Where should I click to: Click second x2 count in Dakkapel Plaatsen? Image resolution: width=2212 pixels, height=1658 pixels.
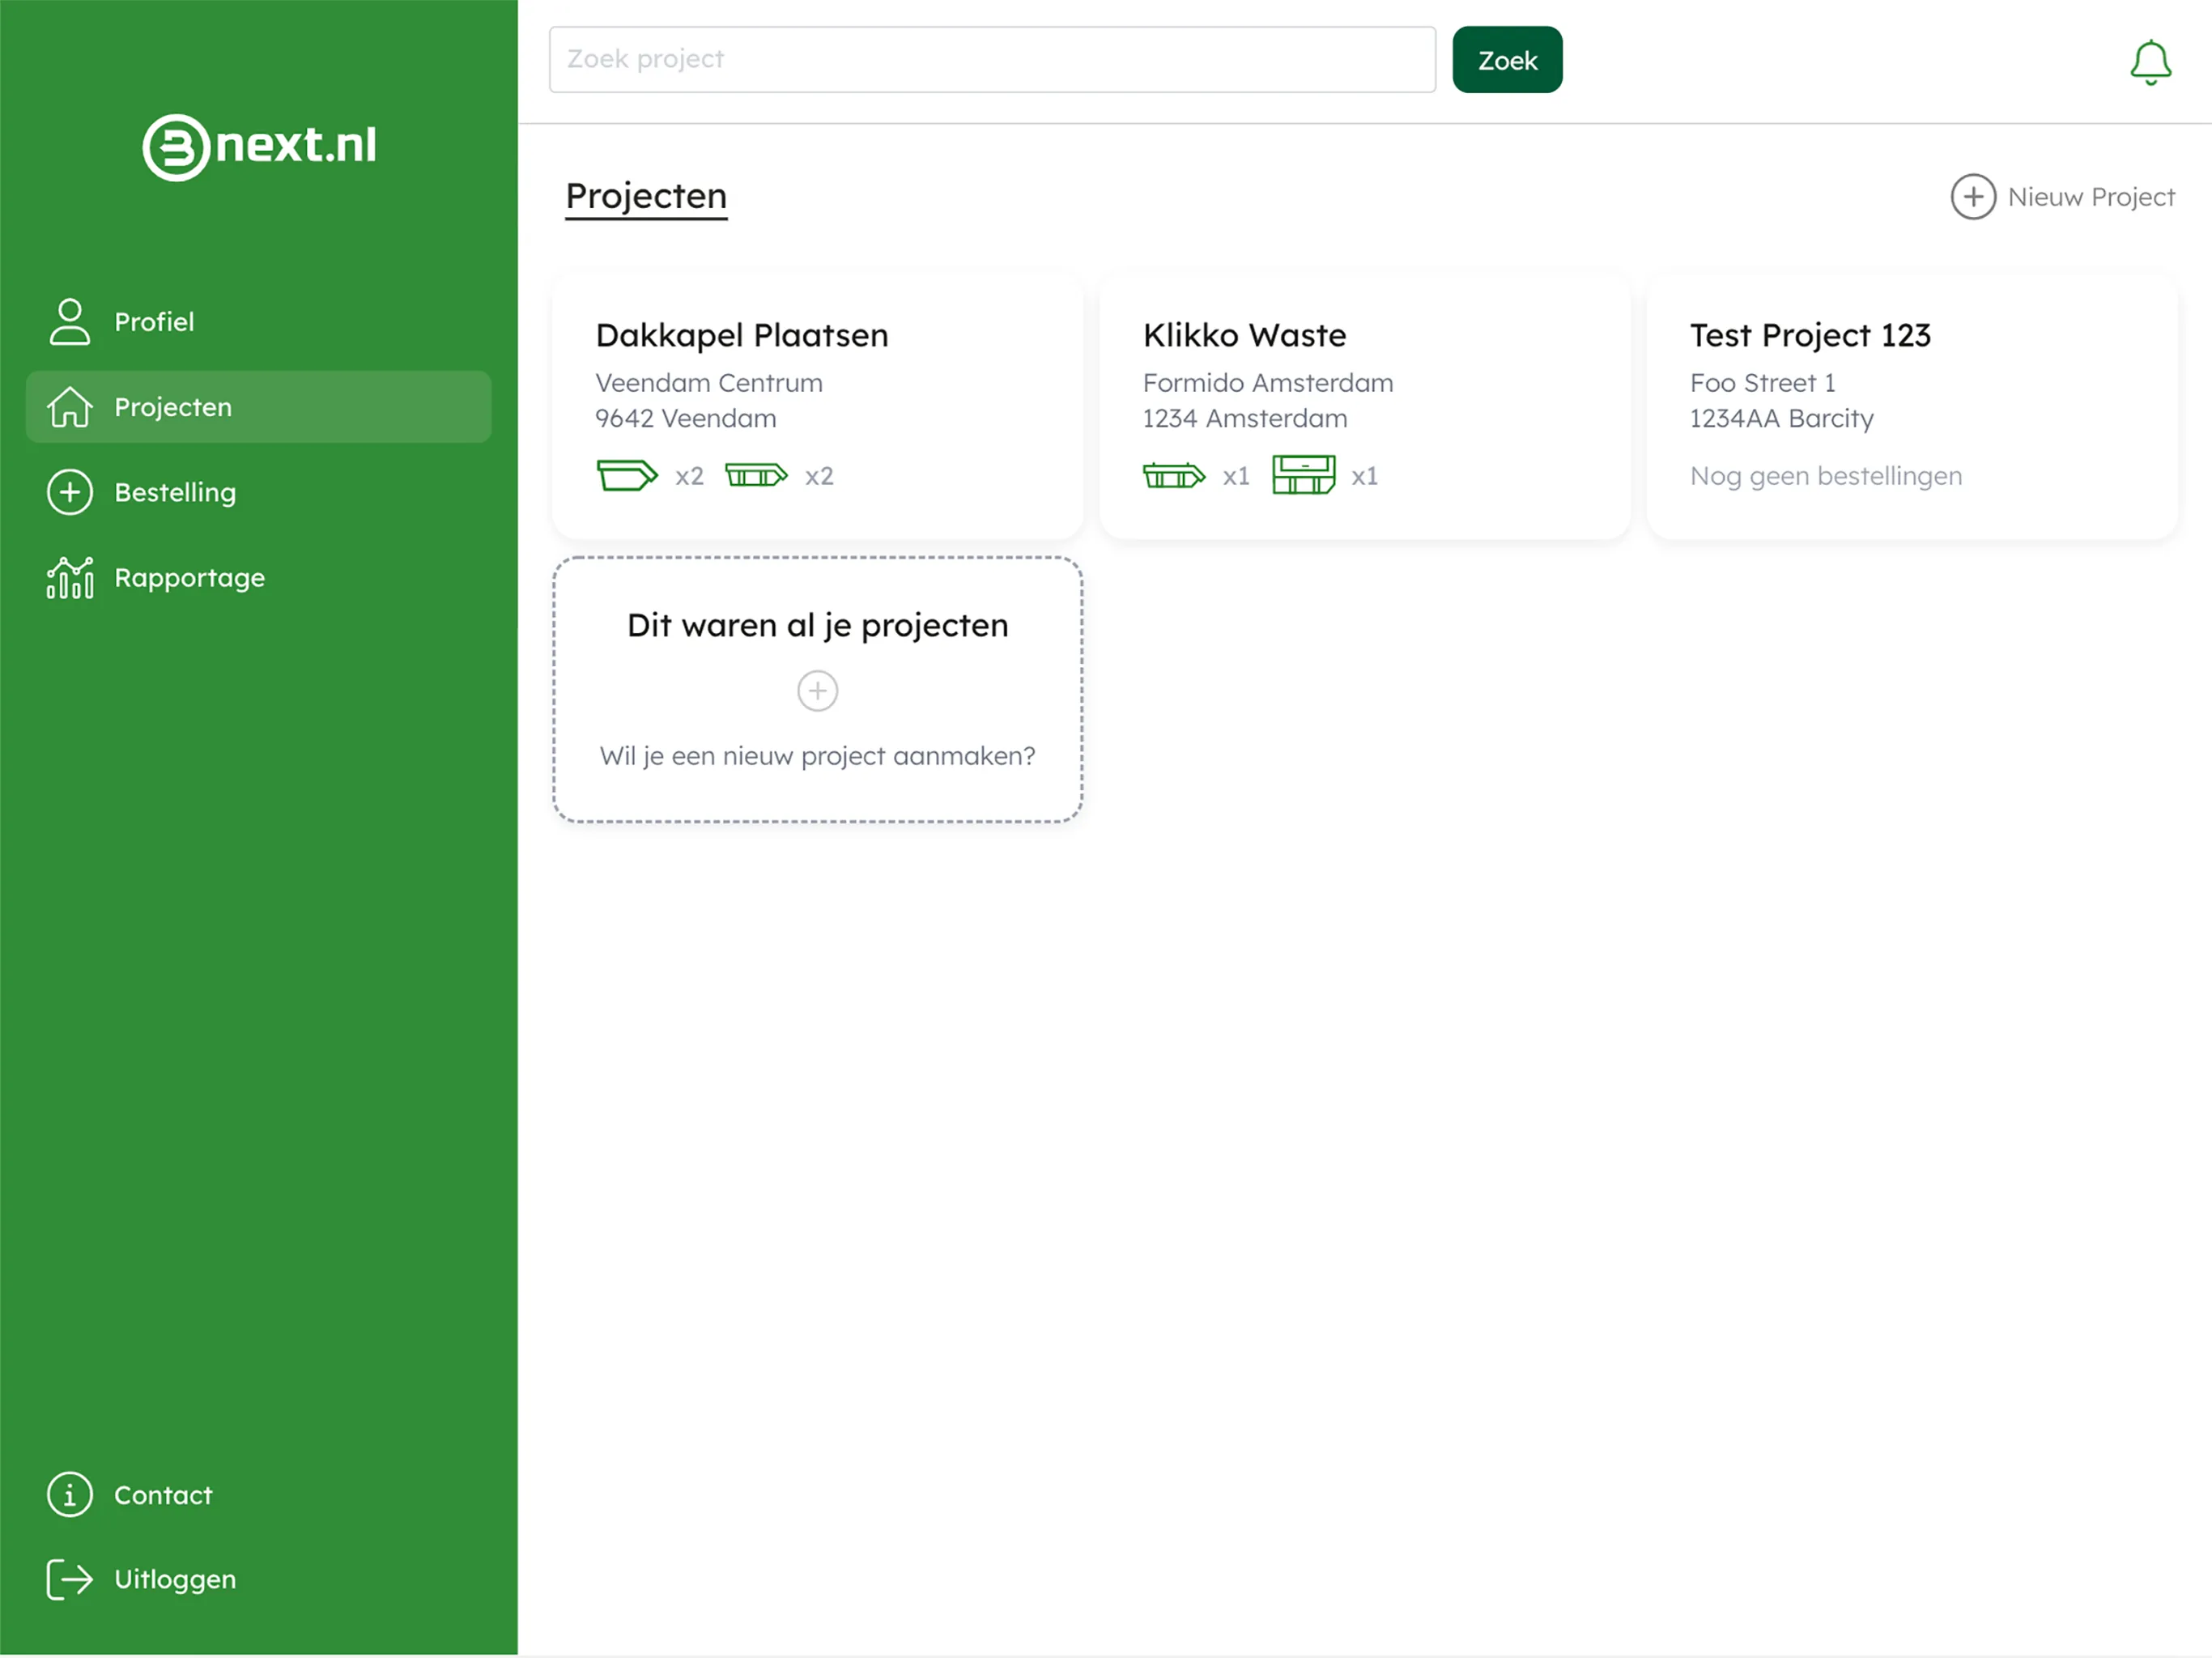pos(819,476)
